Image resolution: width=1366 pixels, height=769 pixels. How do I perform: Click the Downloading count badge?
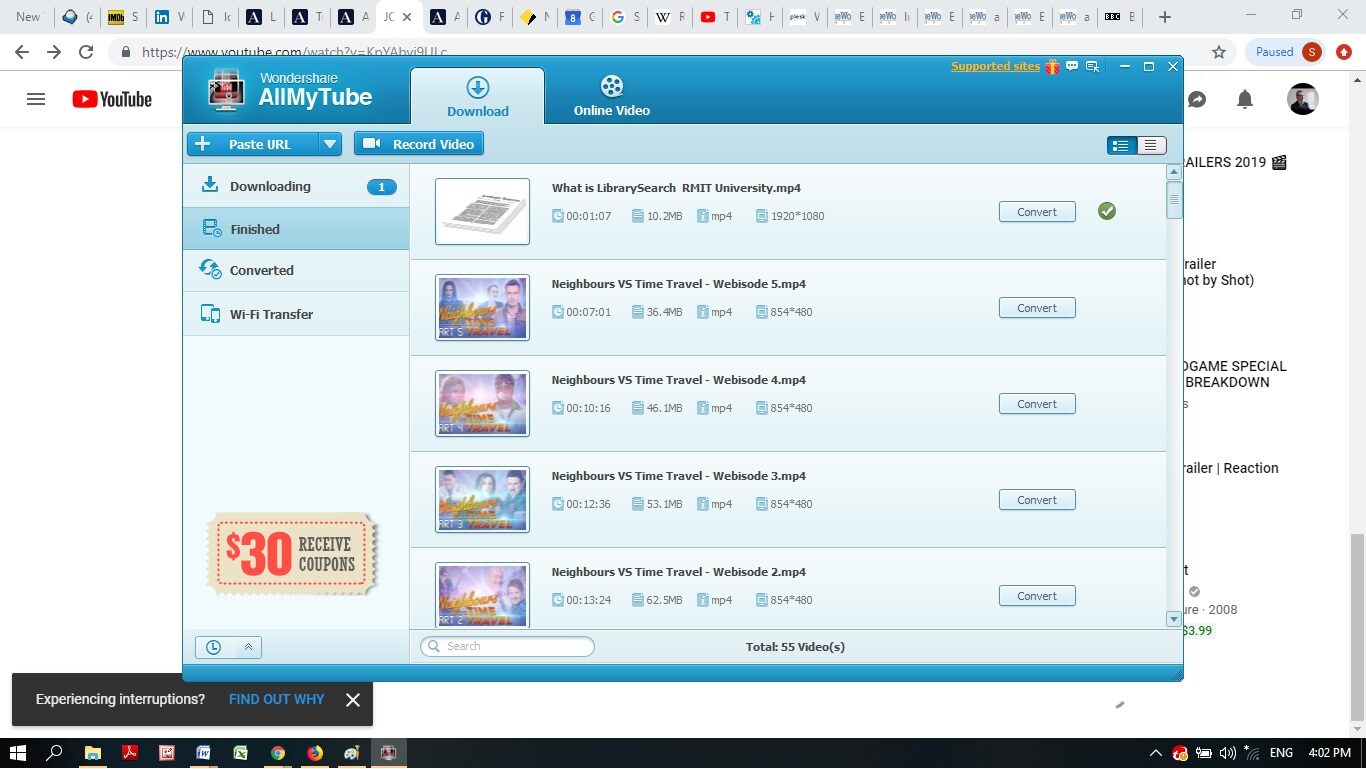pos(381,187)
